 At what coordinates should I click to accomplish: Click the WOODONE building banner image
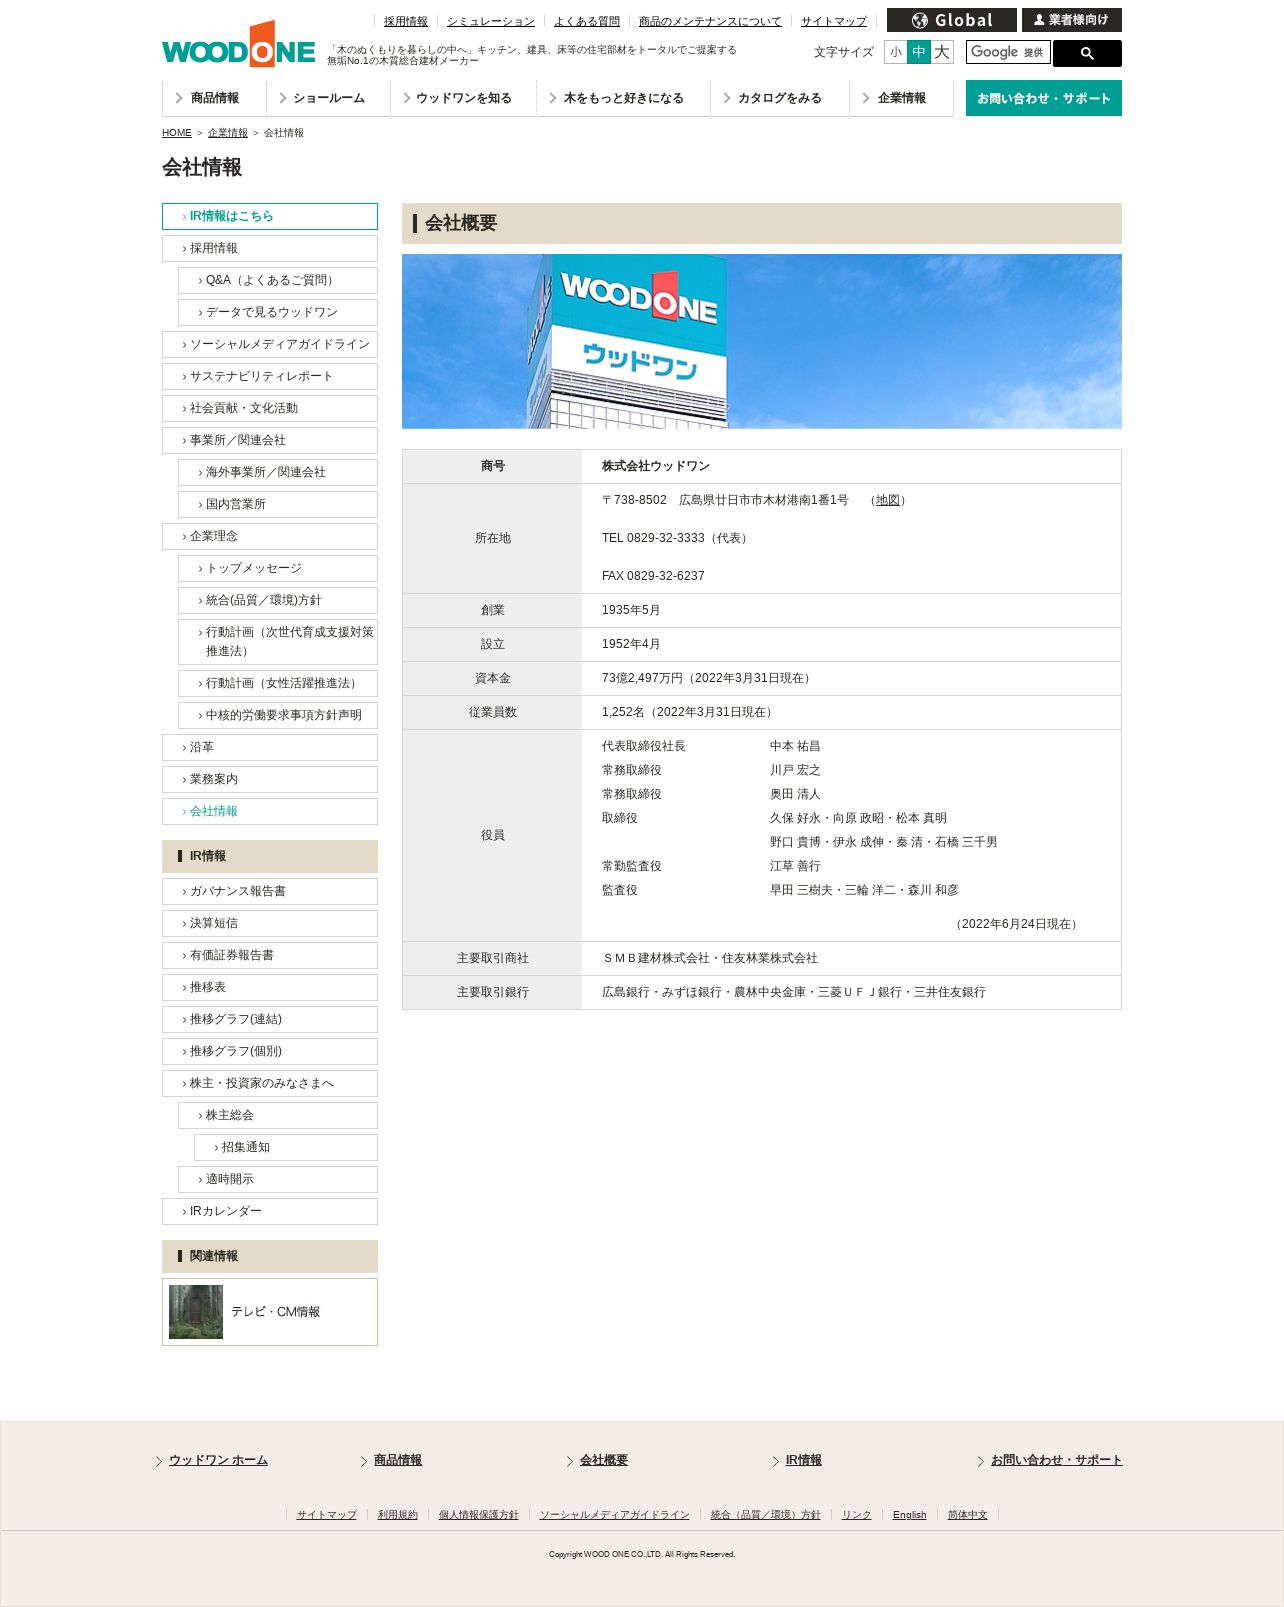click(762, 341)
